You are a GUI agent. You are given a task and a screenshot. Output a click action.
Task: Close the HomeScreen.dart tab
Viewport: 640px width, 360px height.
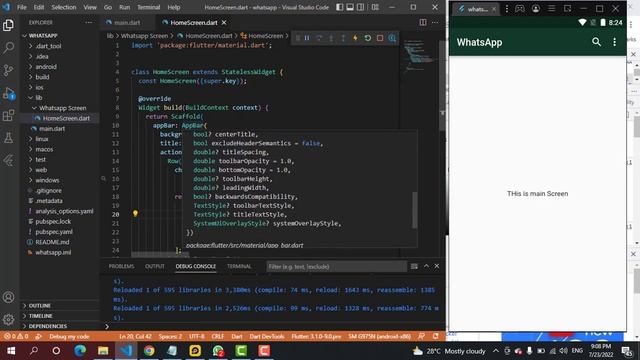coord(224,22)
